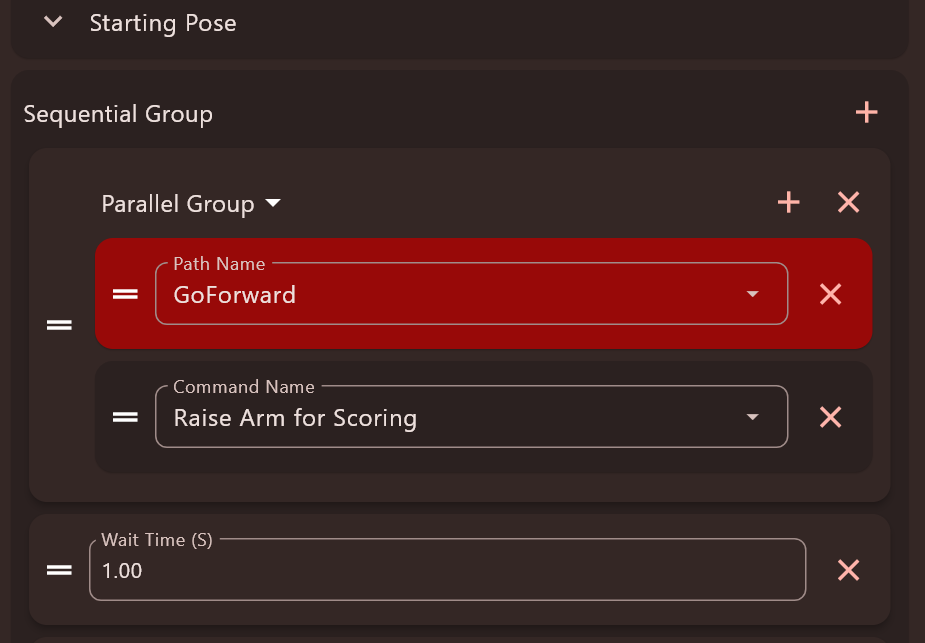Remove the Parallel Group
Image resolution: width=925 pixels, height=643 pixels.
click(848, 202)
